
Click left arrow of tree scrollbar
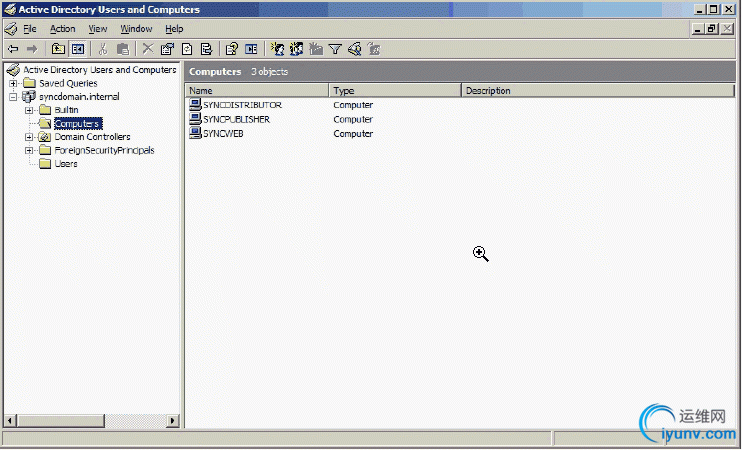pos(10,421)
